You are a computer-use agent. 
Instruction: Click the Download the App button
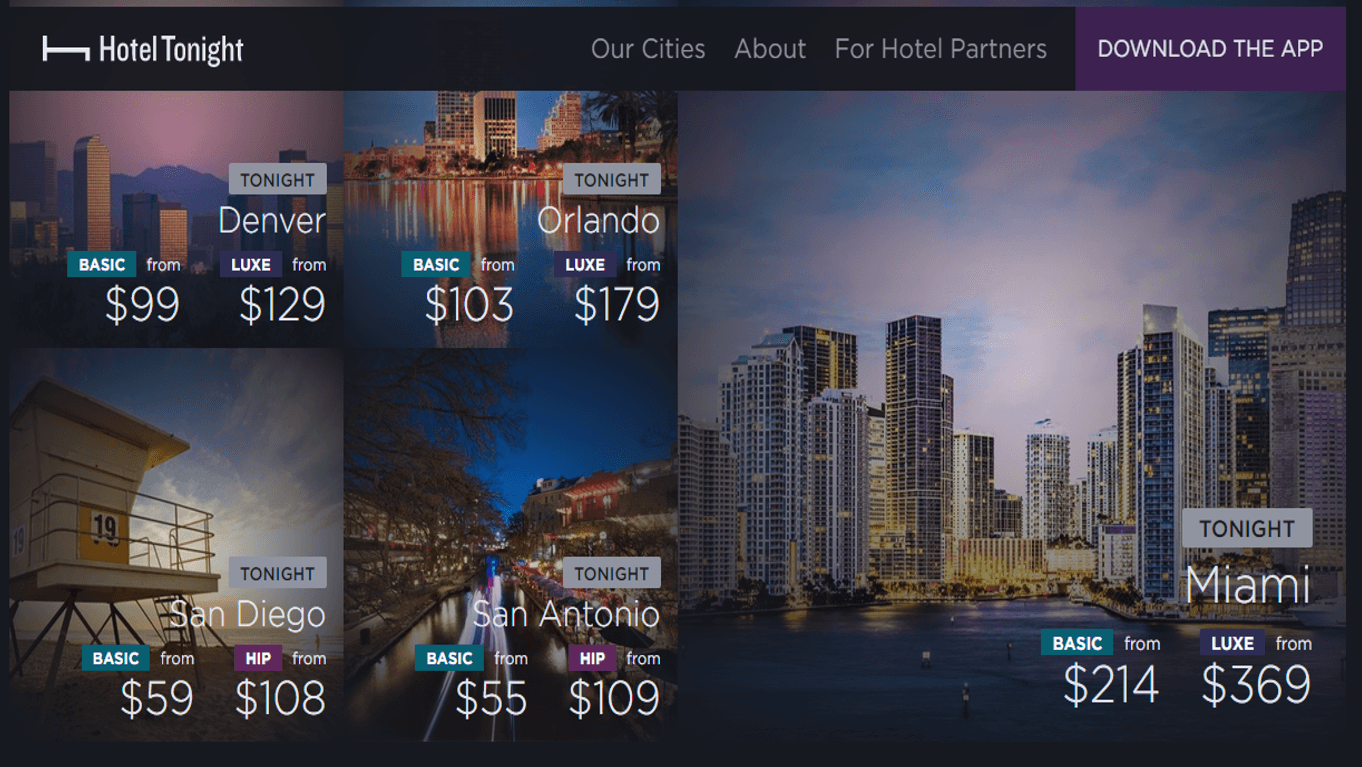point(1210,49)
